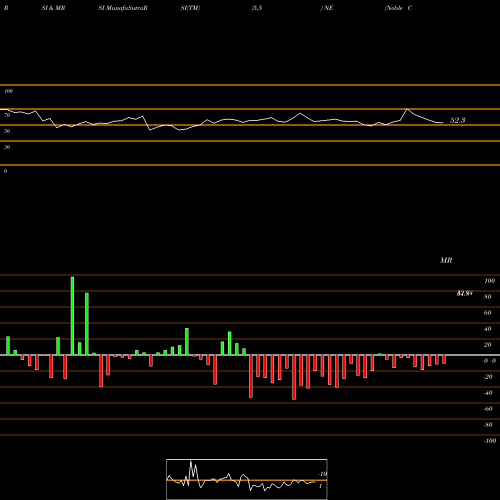
Task: Click the RSI current value 52.3
Action: tap(457, 120)
